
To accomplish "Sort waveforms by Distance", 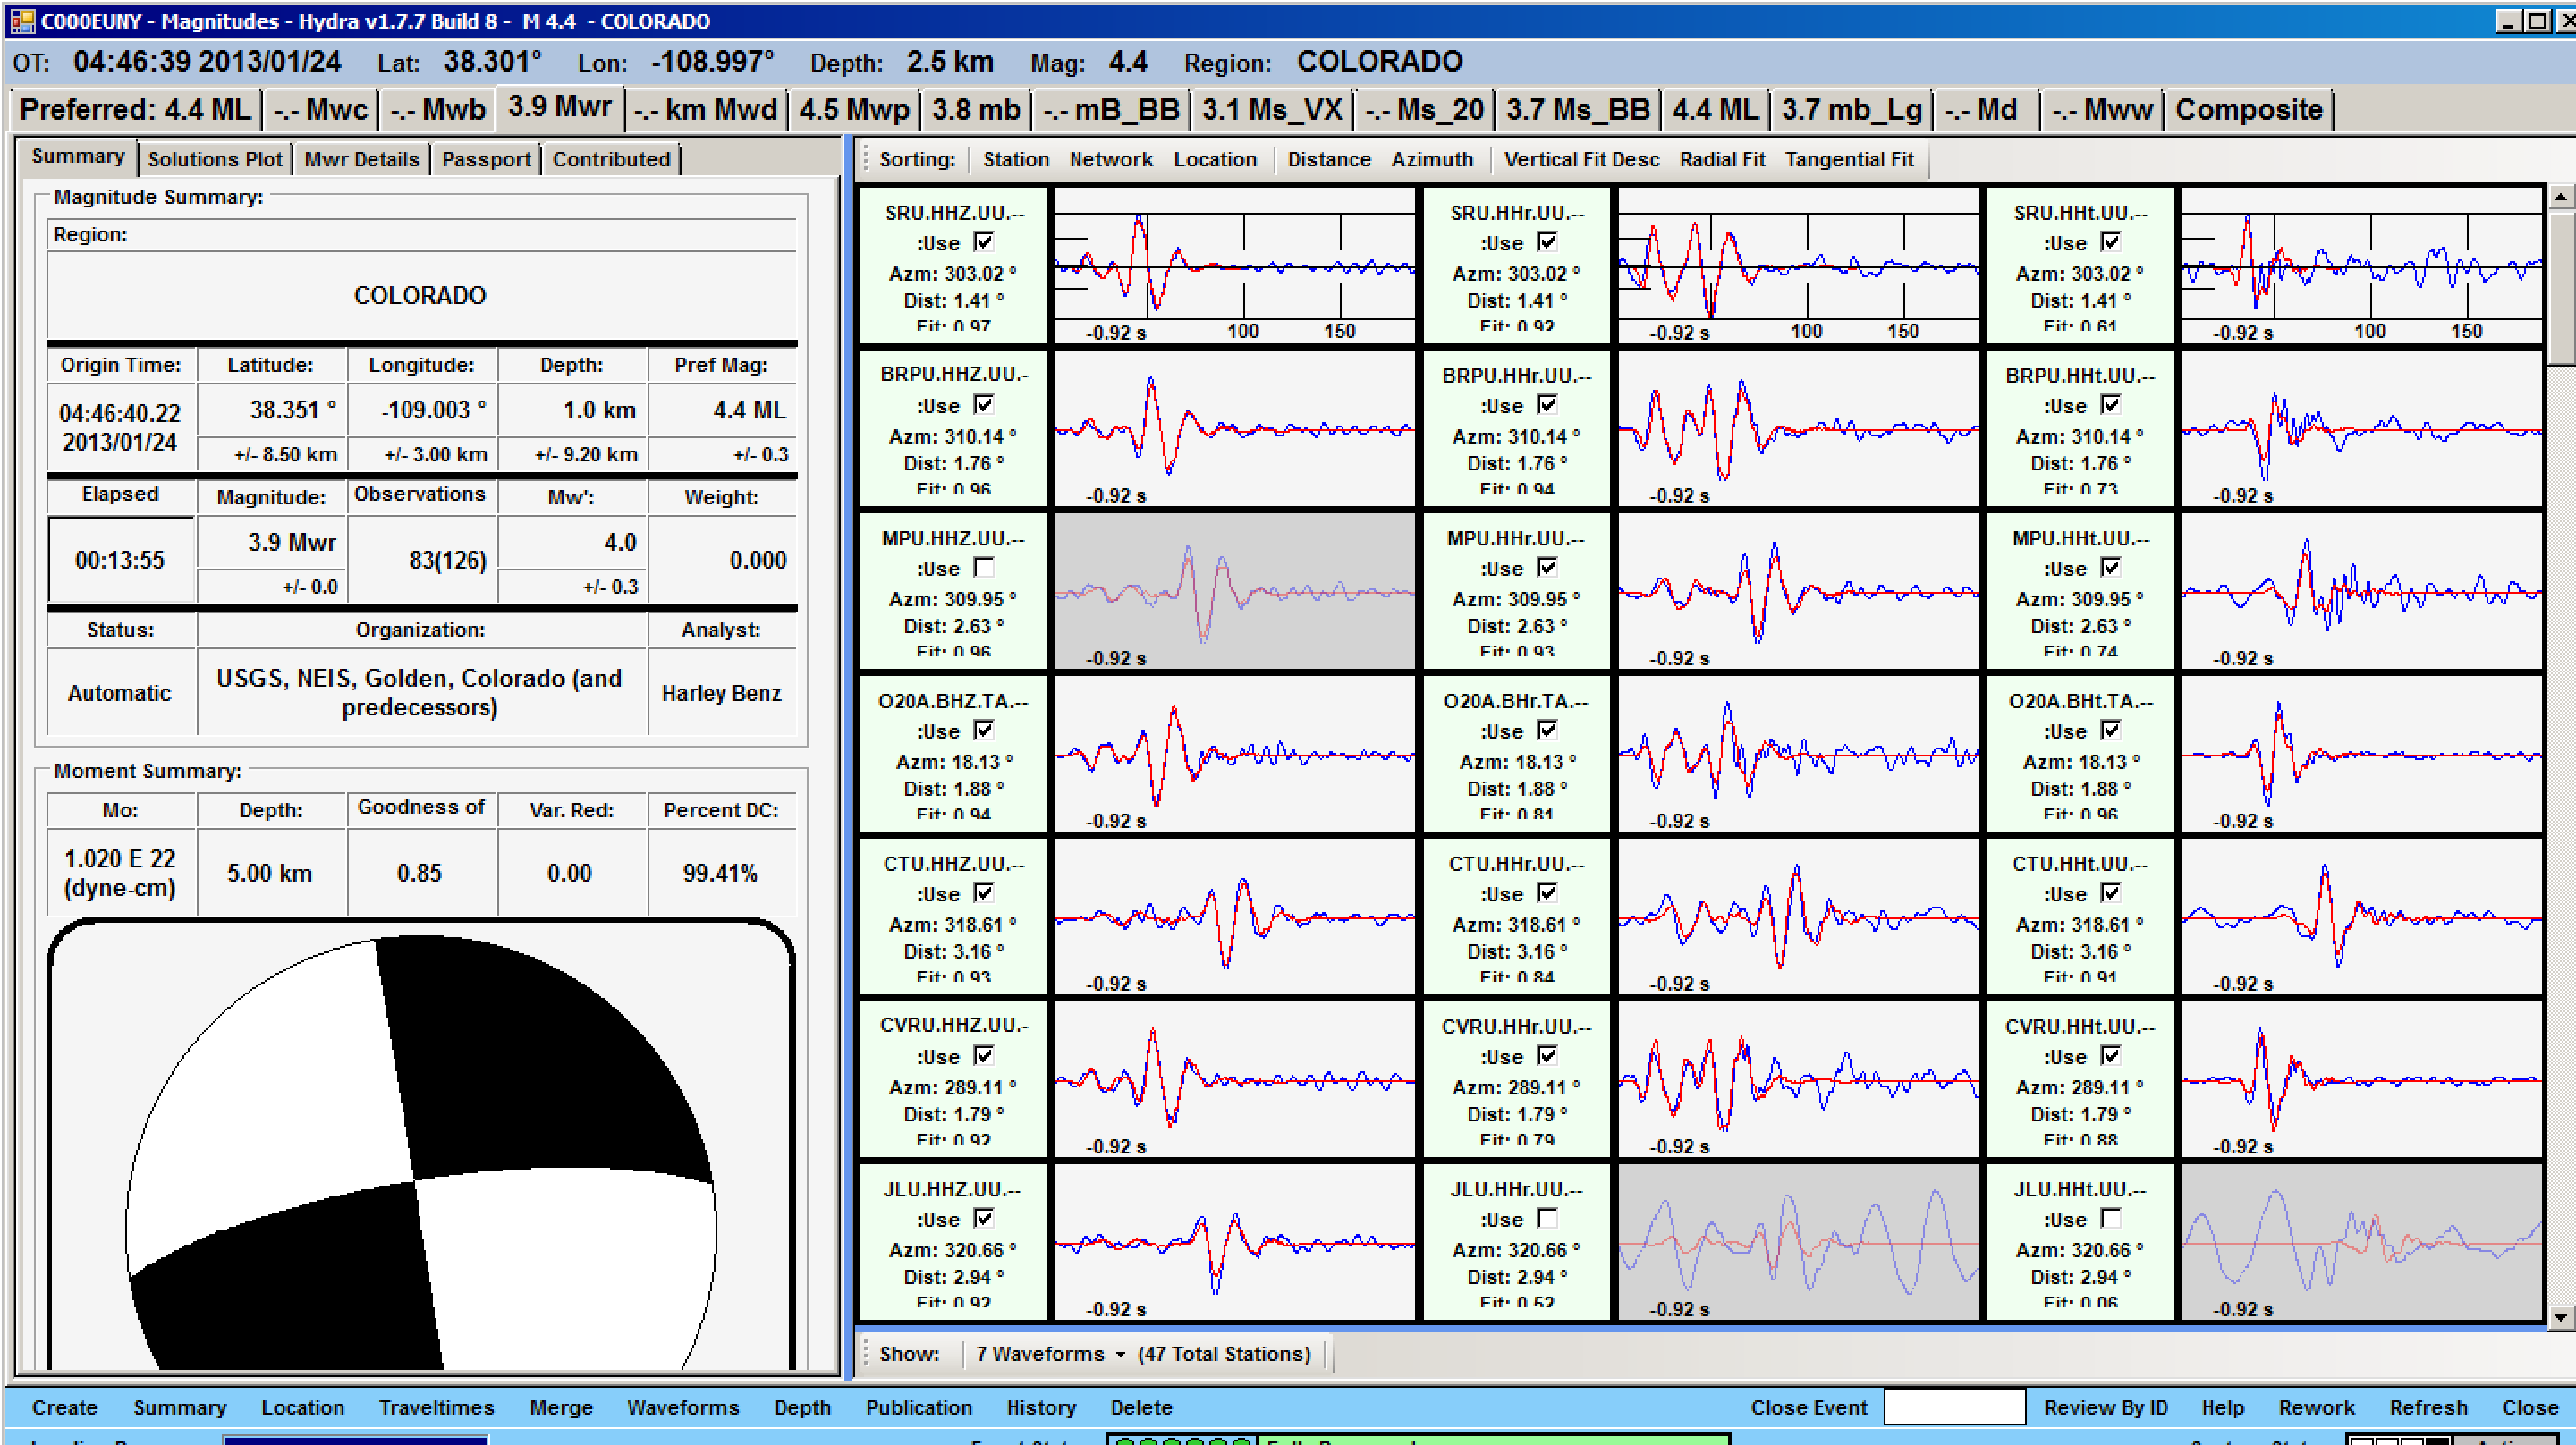I will [x=1329, y=159].
